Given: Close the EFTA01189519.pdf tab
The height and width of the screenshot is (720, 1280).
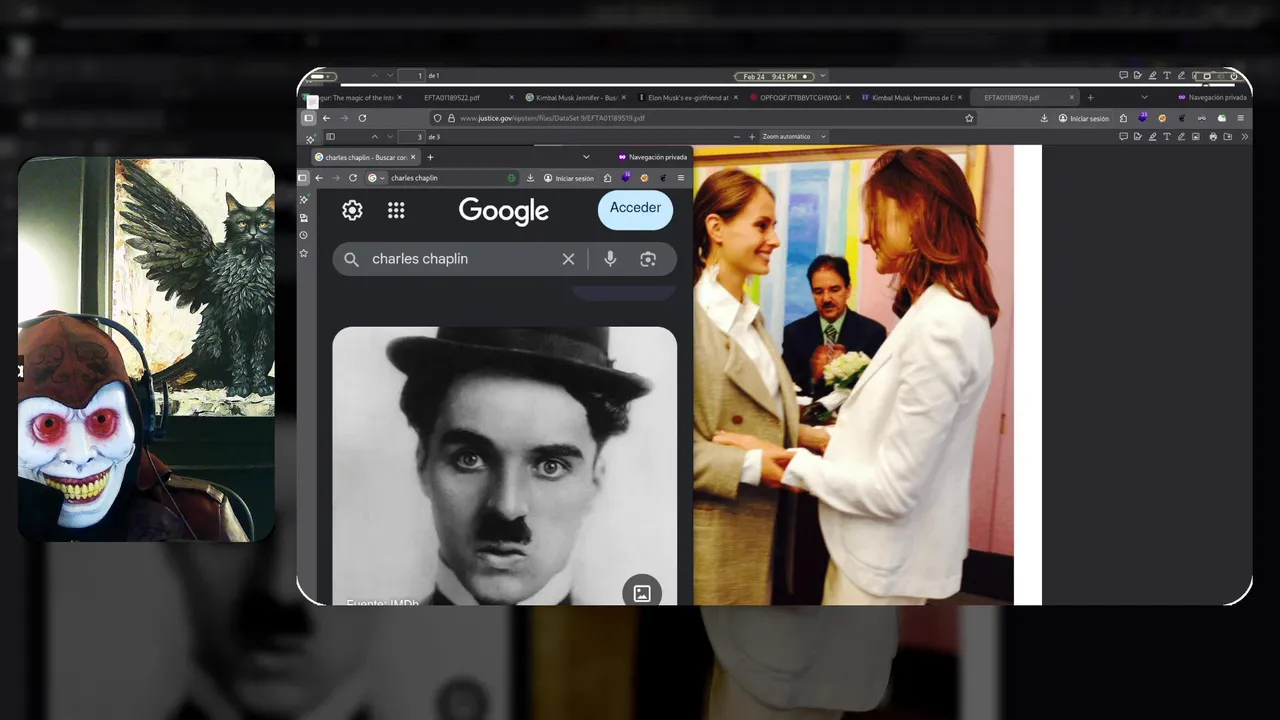Looking at the screenshot, I should (x=1072, y=98).
